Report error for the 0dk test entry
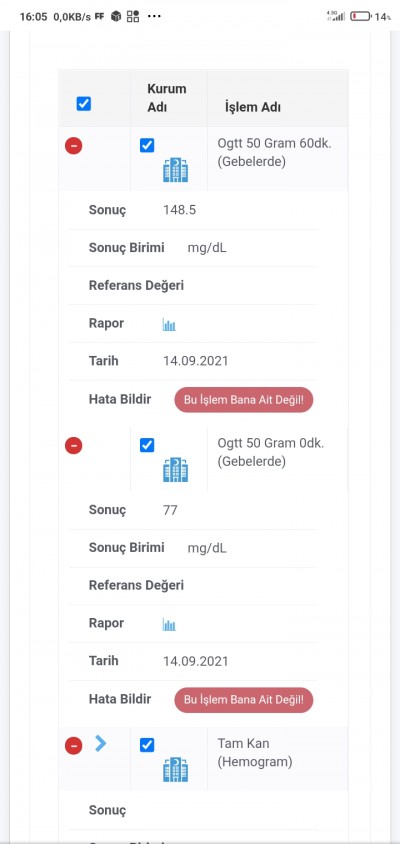 tap(243, 700)
